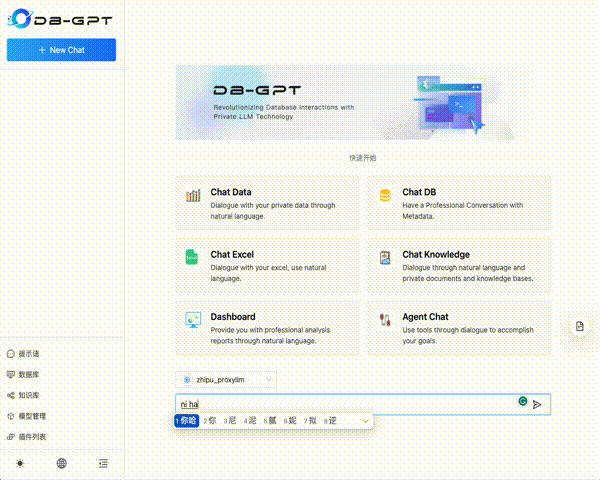Choose IME candidate 8 逆
The height and width of the screenshot is (480, 600).
click(x=330, y=421)
